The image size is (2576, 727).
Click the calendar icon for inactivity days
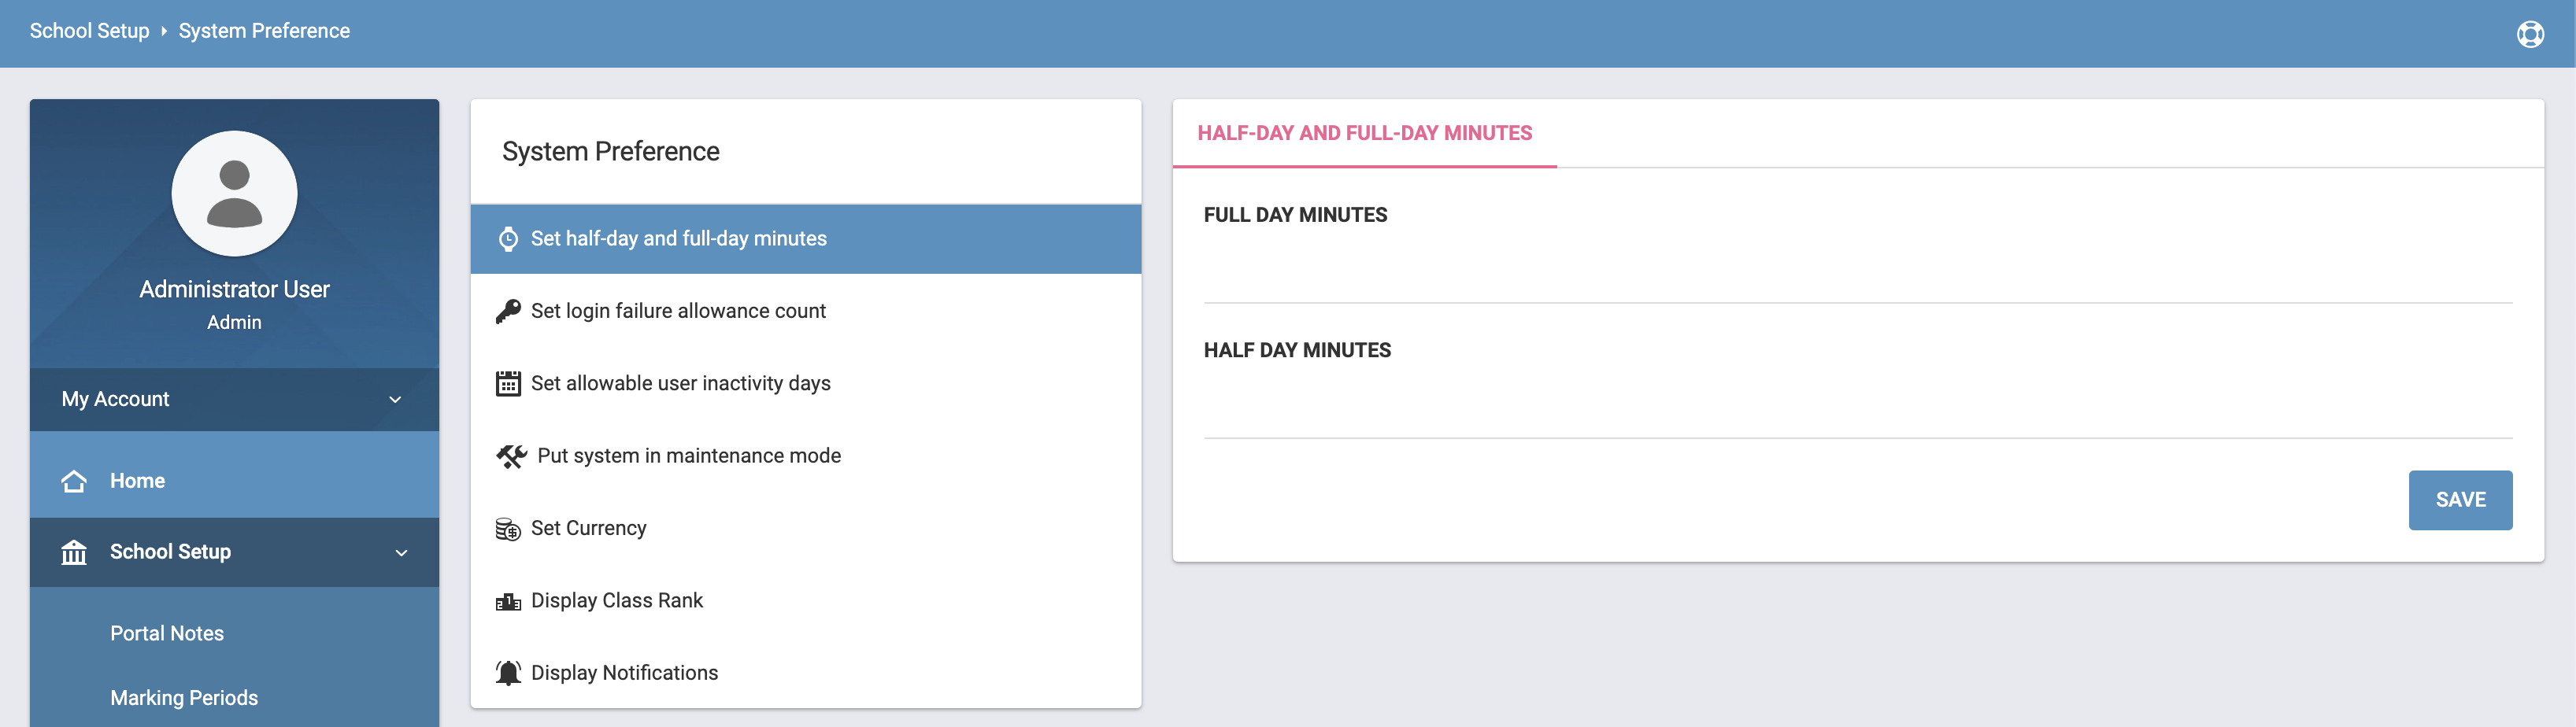pyautogui.click(x=508, y=384)
